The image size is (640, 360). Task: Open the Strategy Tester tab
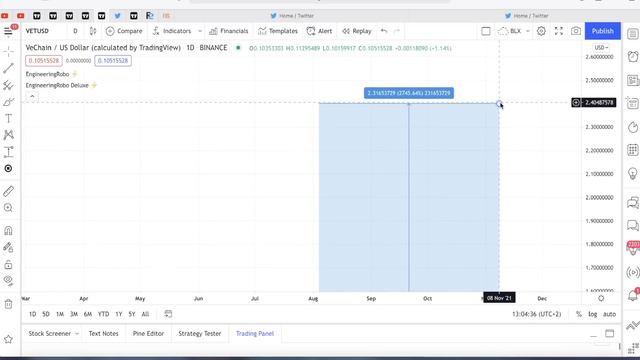200,333
